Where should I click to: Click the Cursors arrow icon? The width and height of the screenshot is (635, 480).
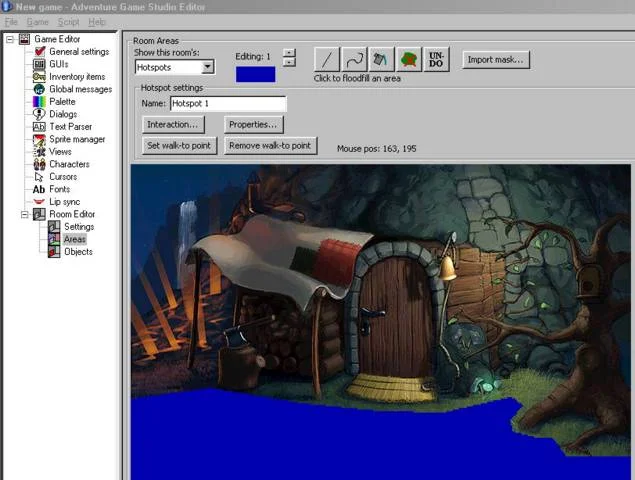(x=39, y=177)
